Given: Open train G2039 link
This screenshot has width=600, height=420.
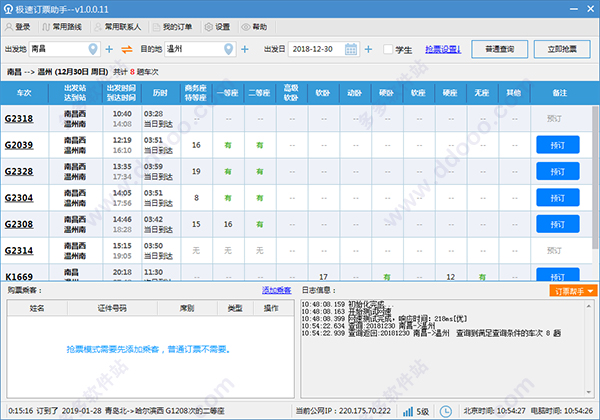Looking at the screenshot, I should coord(19,145).
